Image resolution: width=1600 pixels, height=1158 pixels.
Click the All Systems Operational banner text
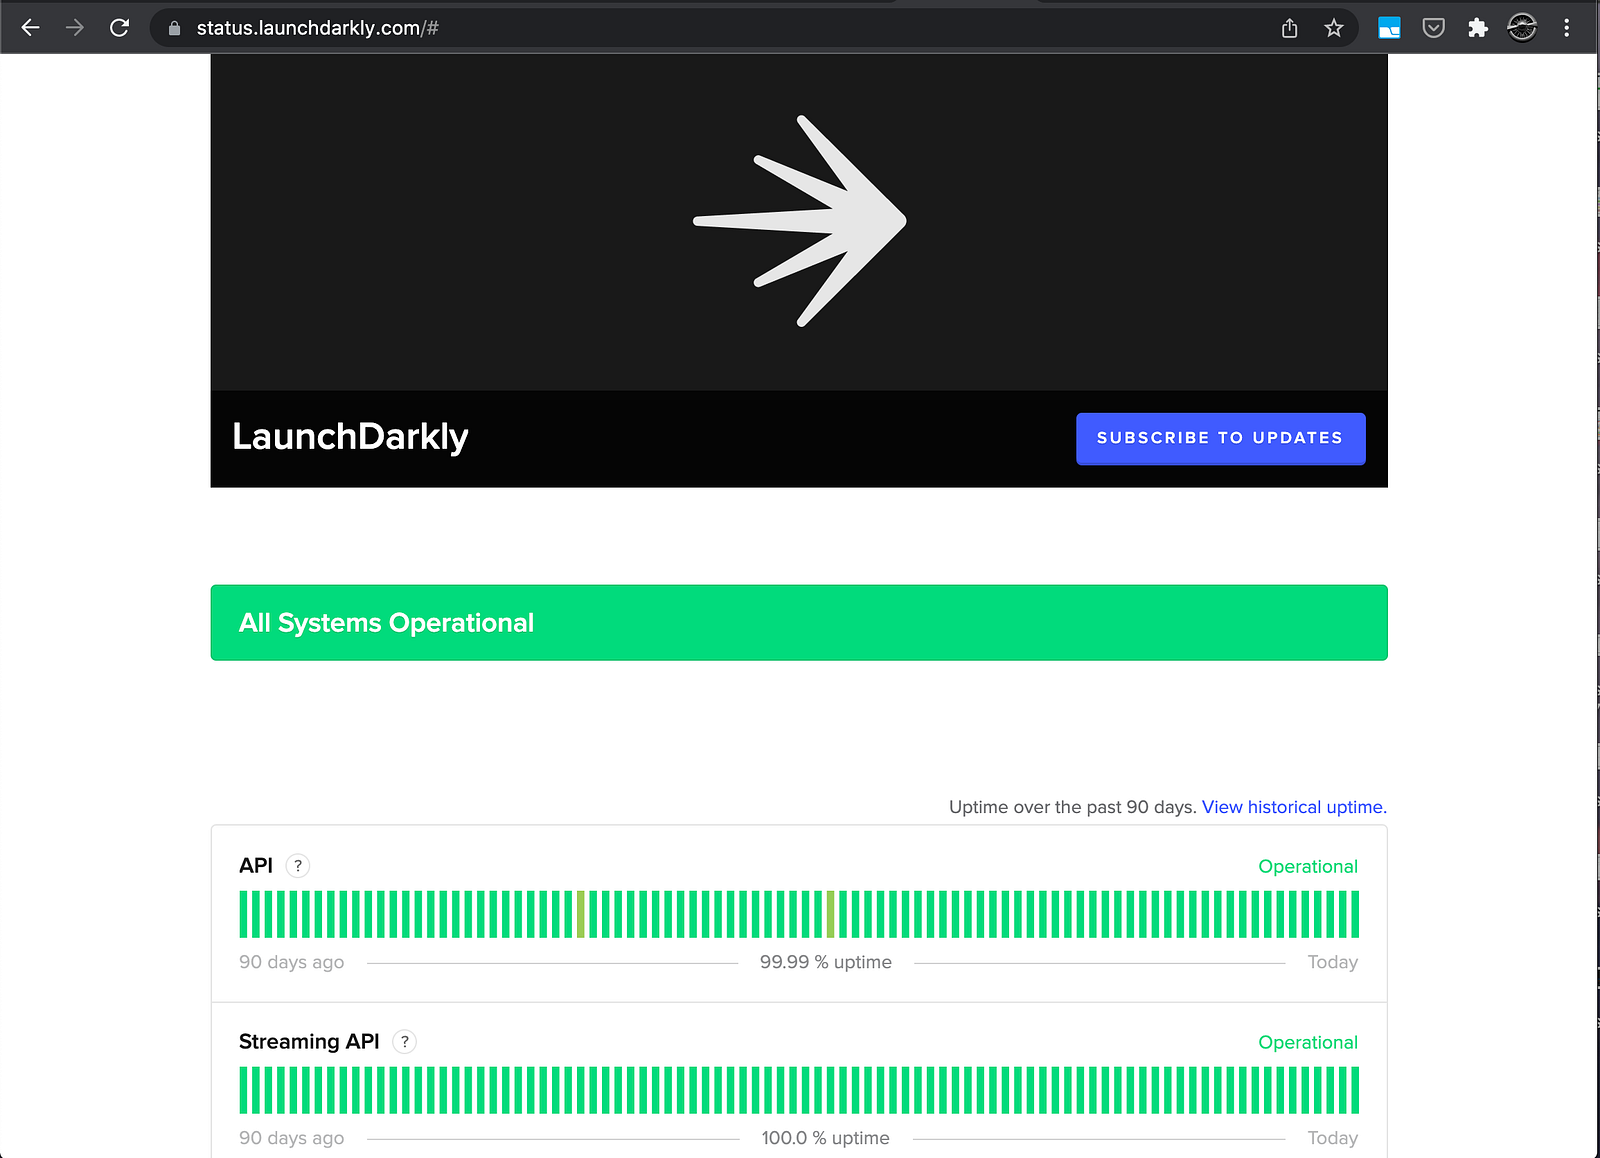click(x=386, y=623)
